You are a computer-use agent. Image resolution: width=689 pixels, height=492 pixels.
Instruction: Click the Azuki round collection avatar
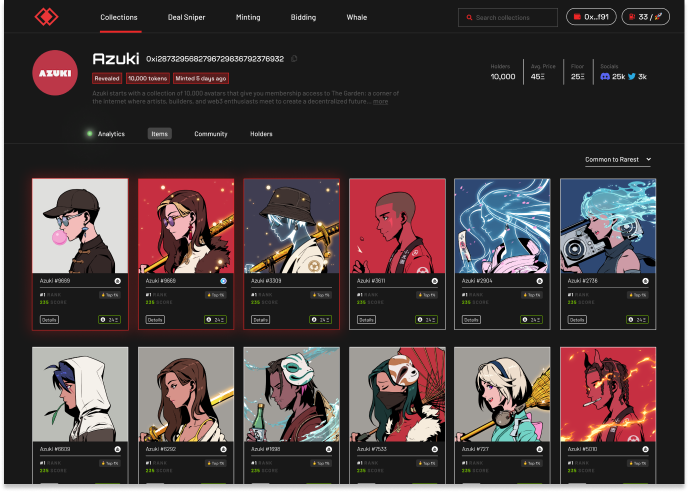click(56, 75)
